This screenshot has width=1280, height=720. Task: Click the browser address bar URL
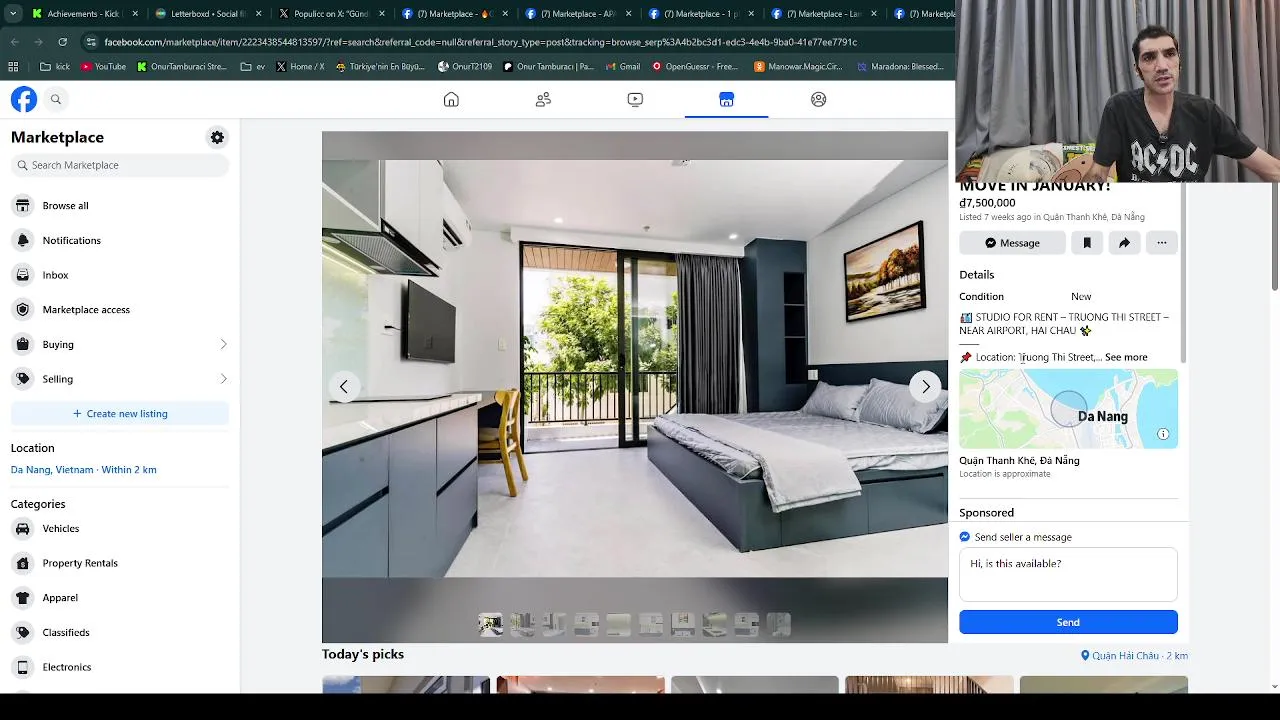[x=480, y=42]
